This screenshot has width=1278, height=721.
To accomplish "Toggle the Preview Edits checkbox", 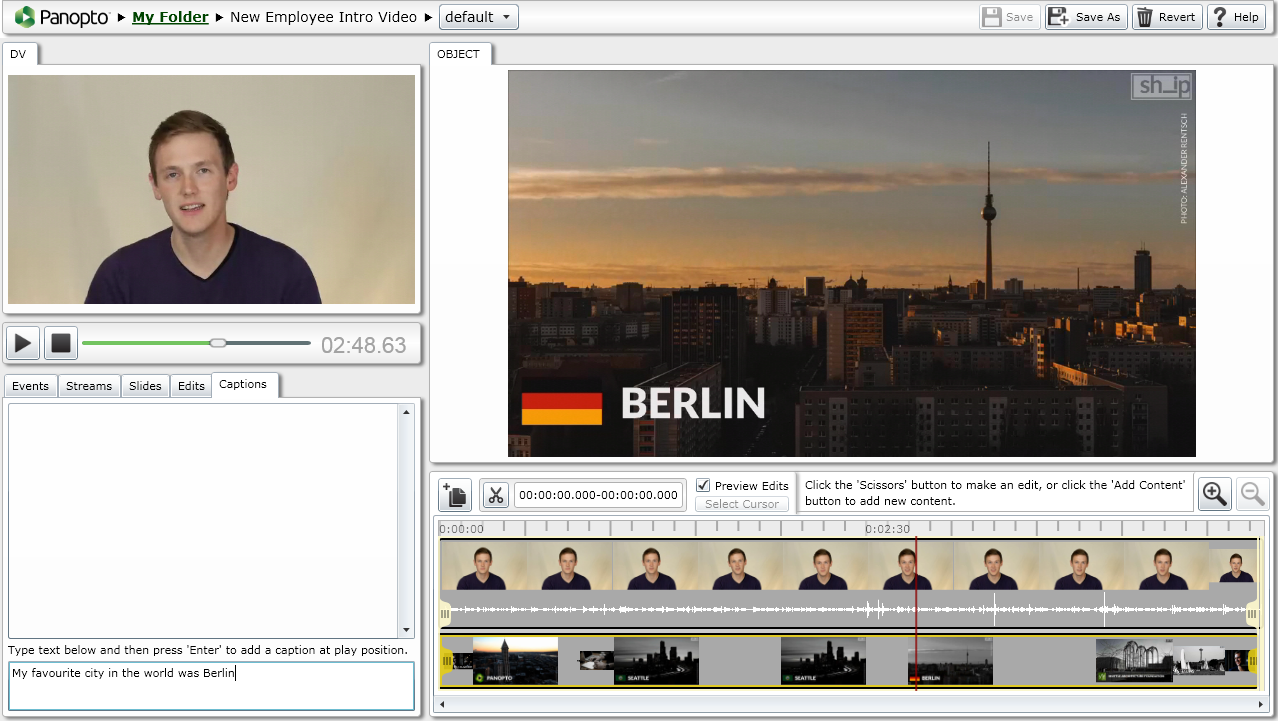I will click(703, 485).
